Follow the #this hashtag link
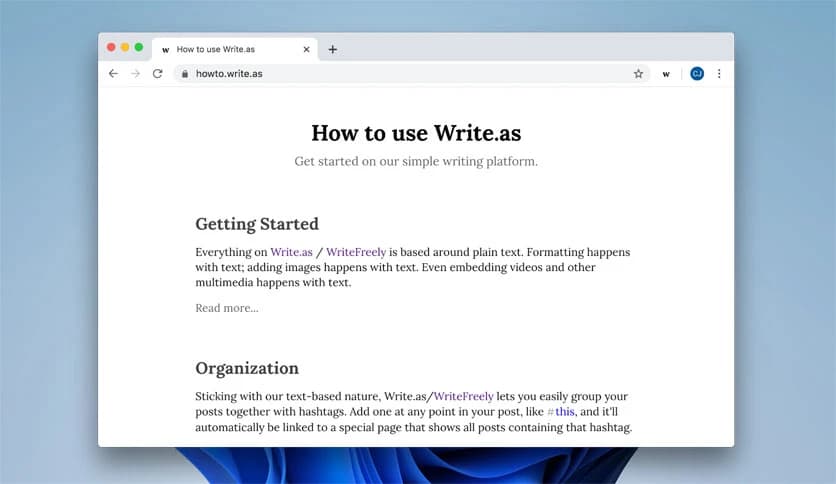Screen dimensions: 836x484 click(561, 412)
